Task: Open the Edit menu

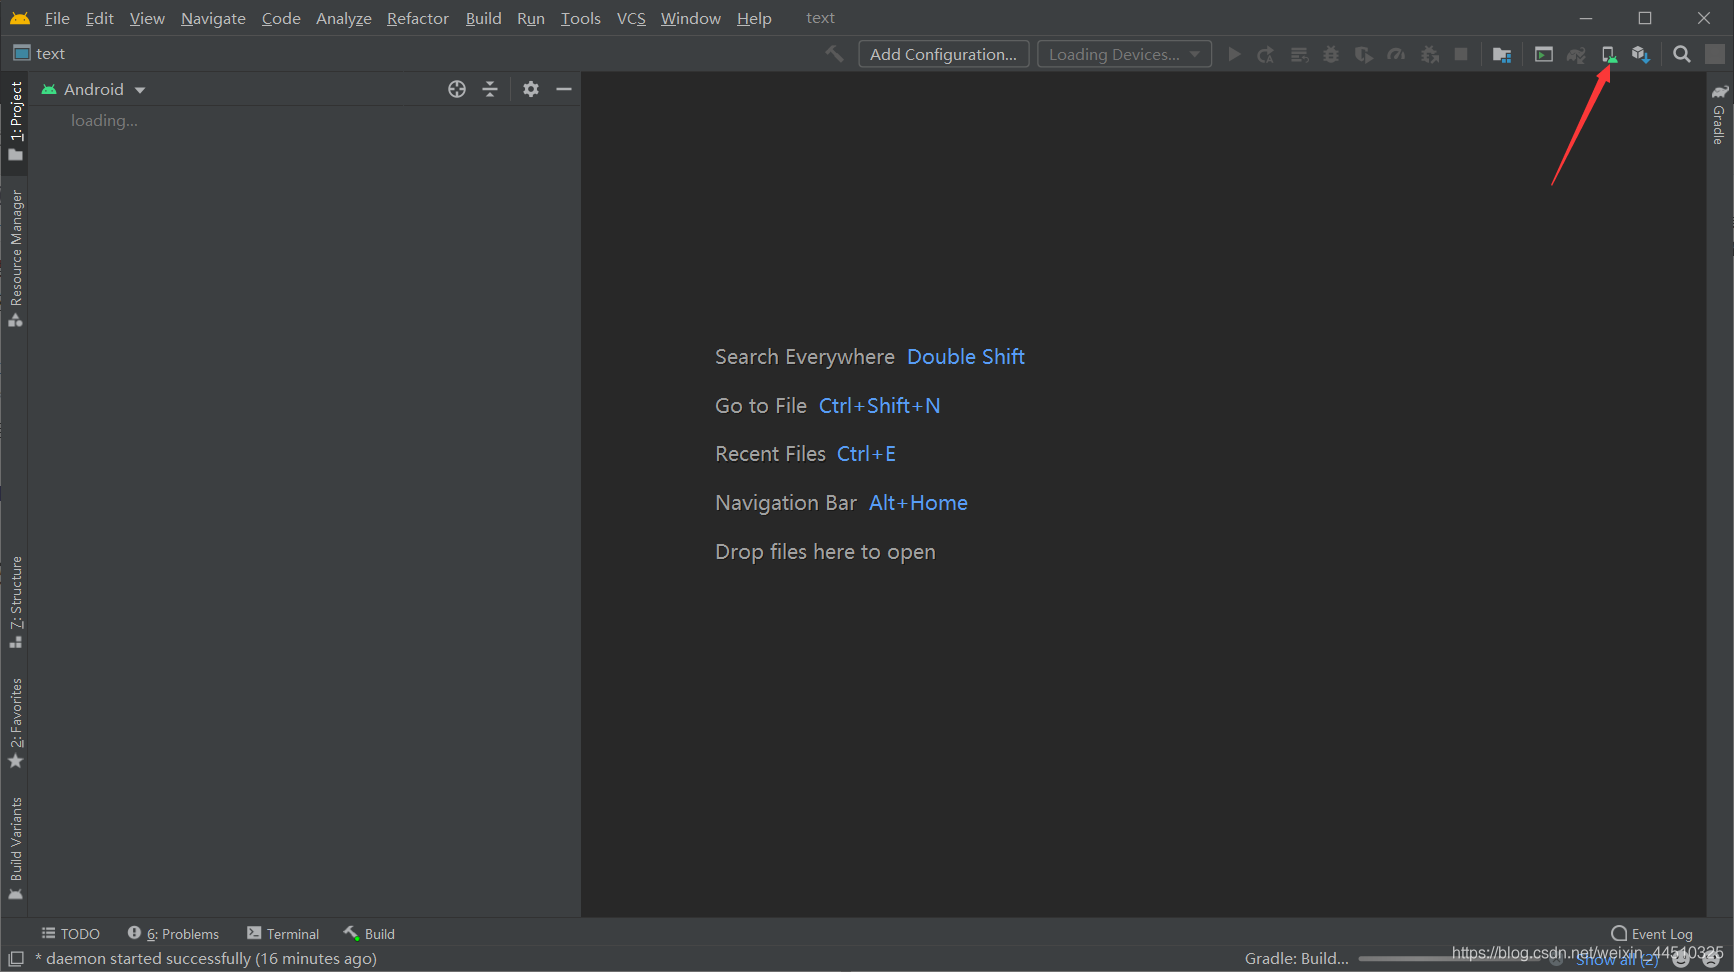Action: 99,18
